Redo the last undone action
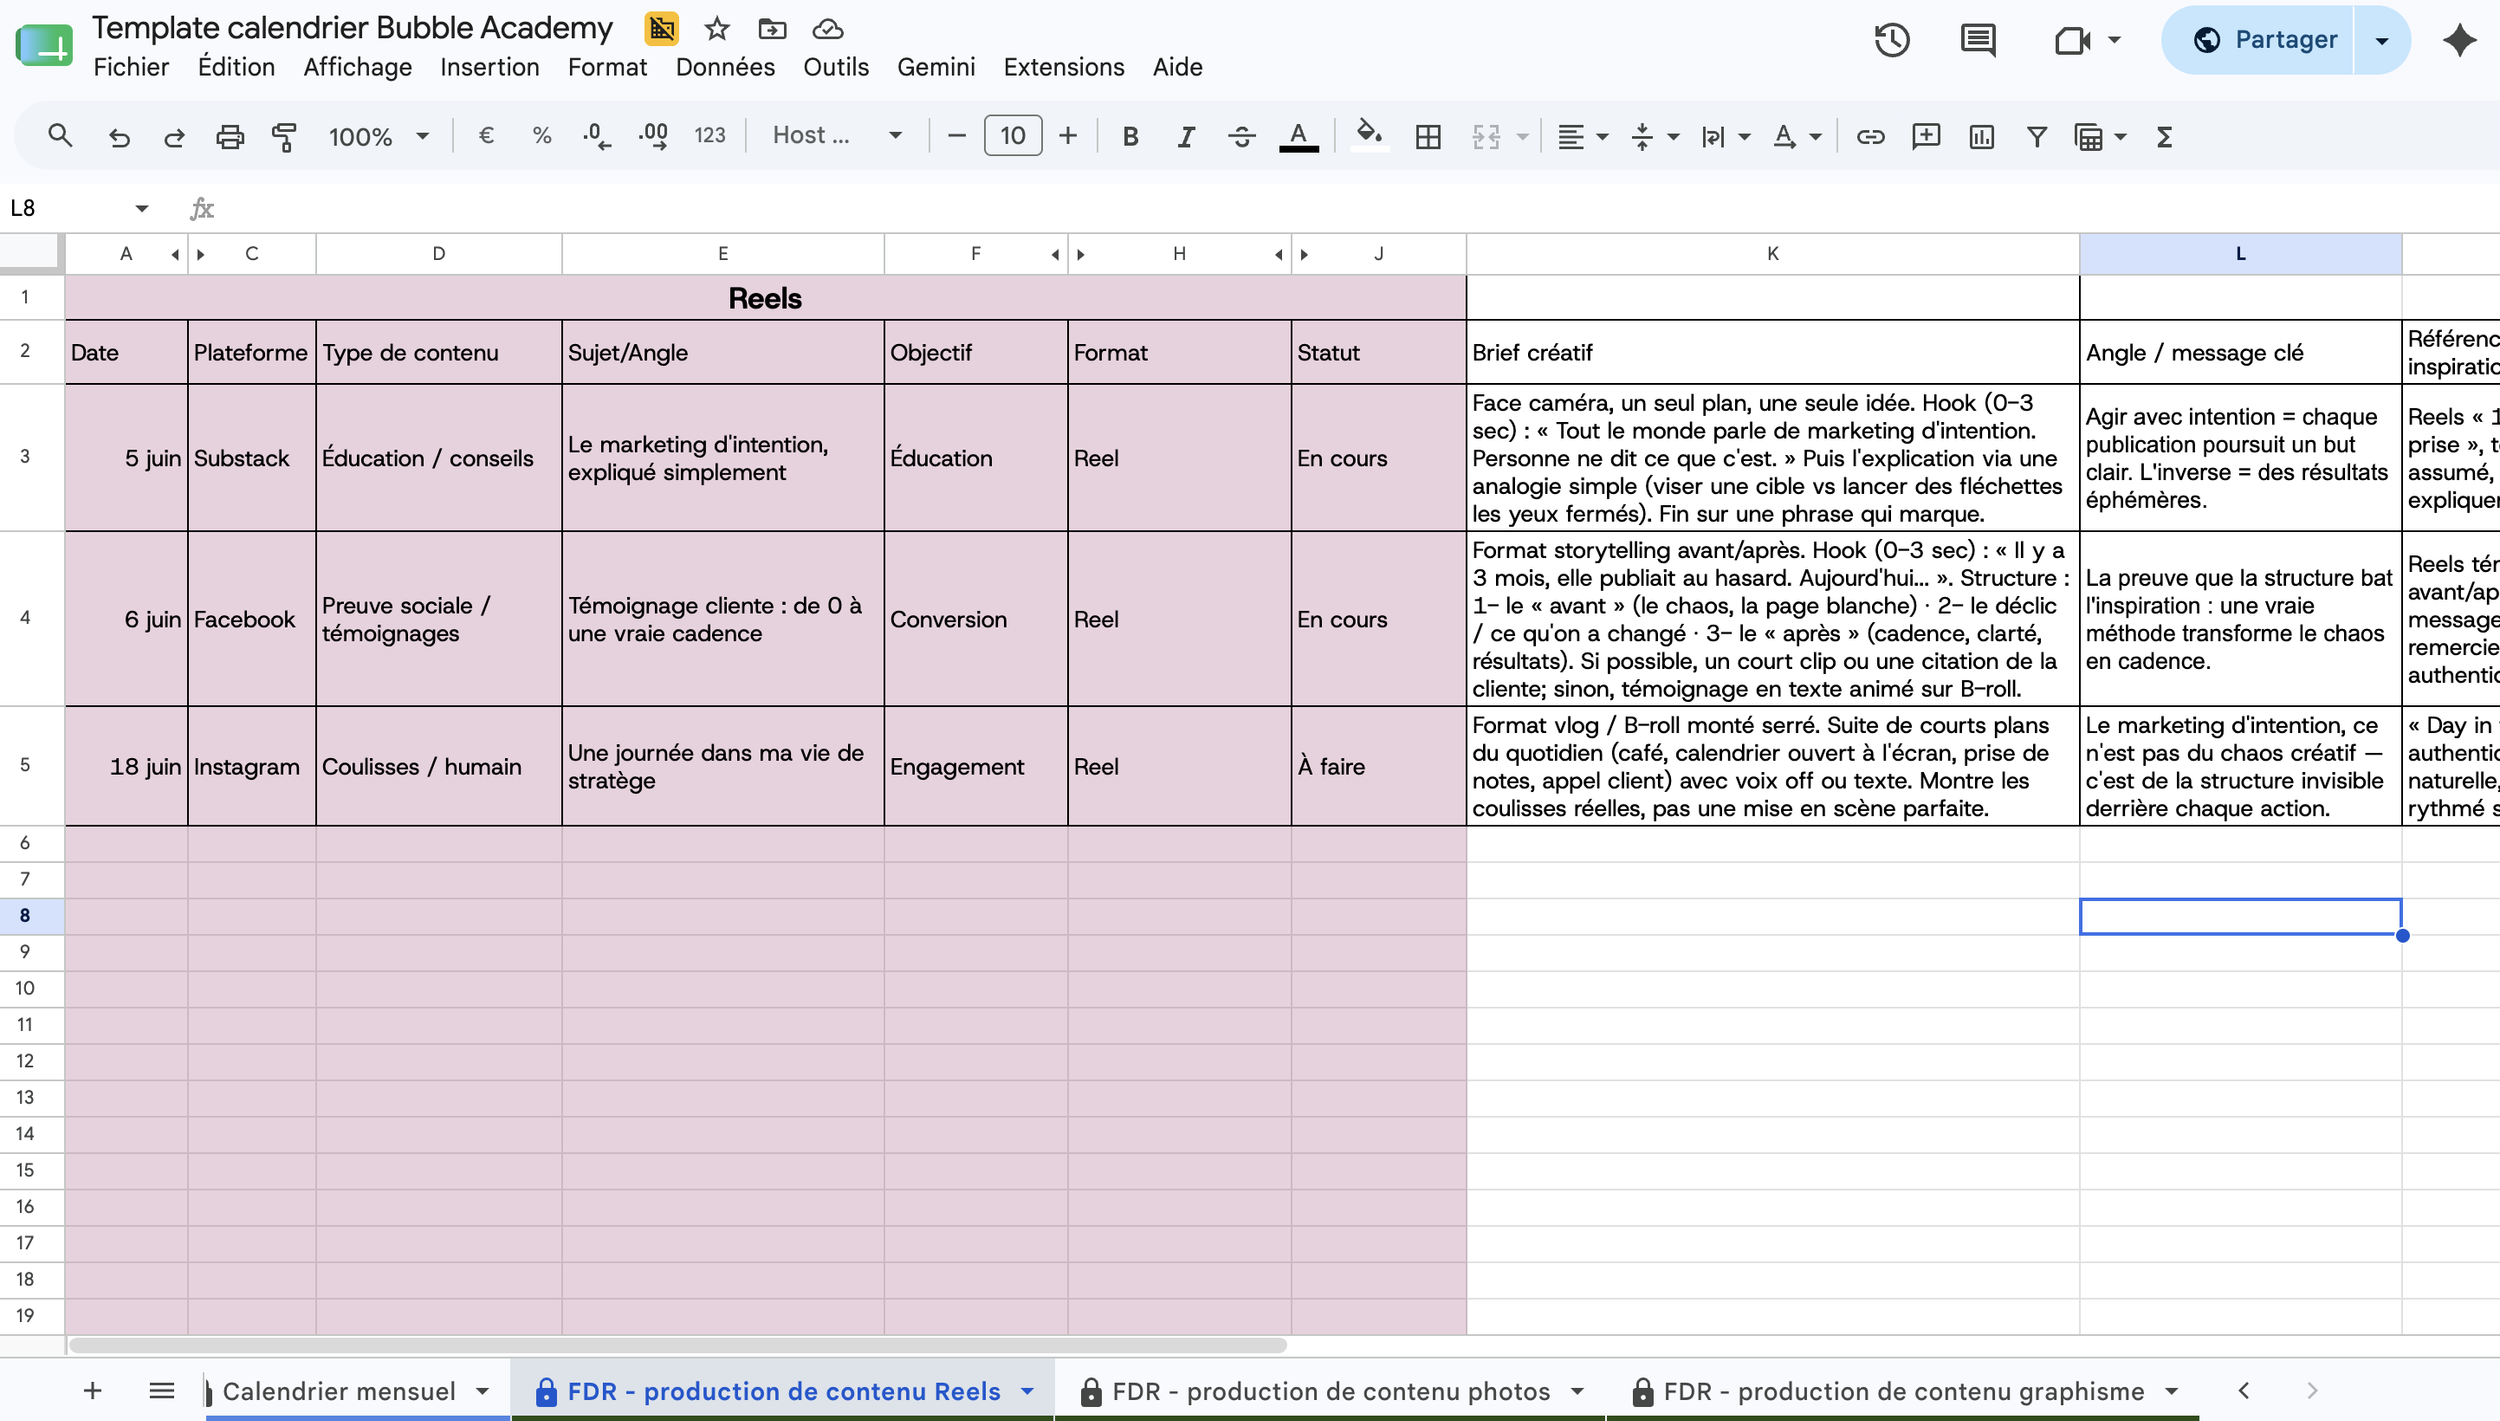This screenshot has height=1421, width=2500. (x=174, y=136)
